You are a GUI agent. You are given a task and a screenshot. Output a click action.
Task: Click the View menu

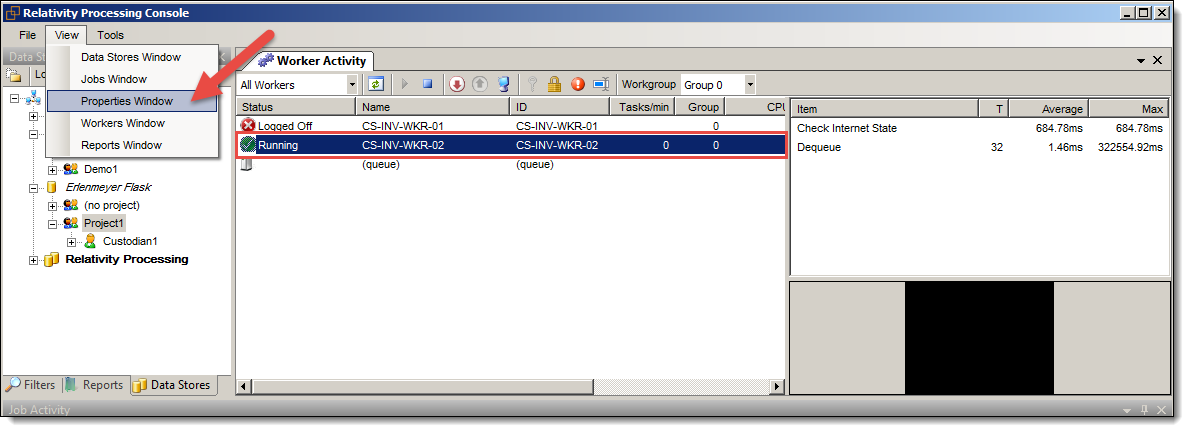(67, 35)
